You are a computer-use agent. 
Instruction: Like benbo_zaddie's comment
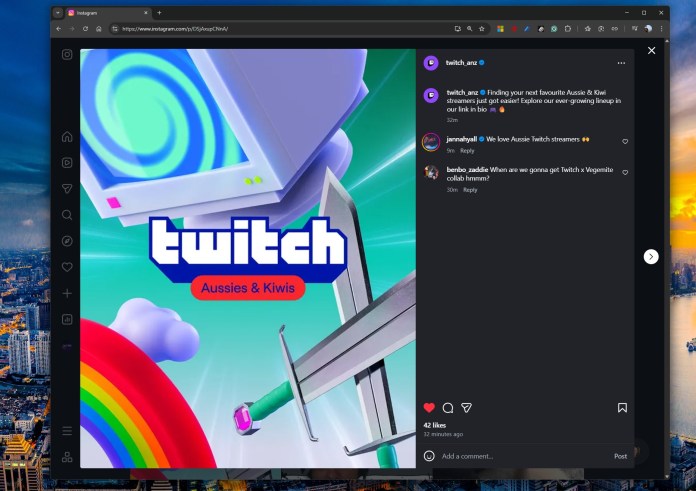click(x=625, y=172)
